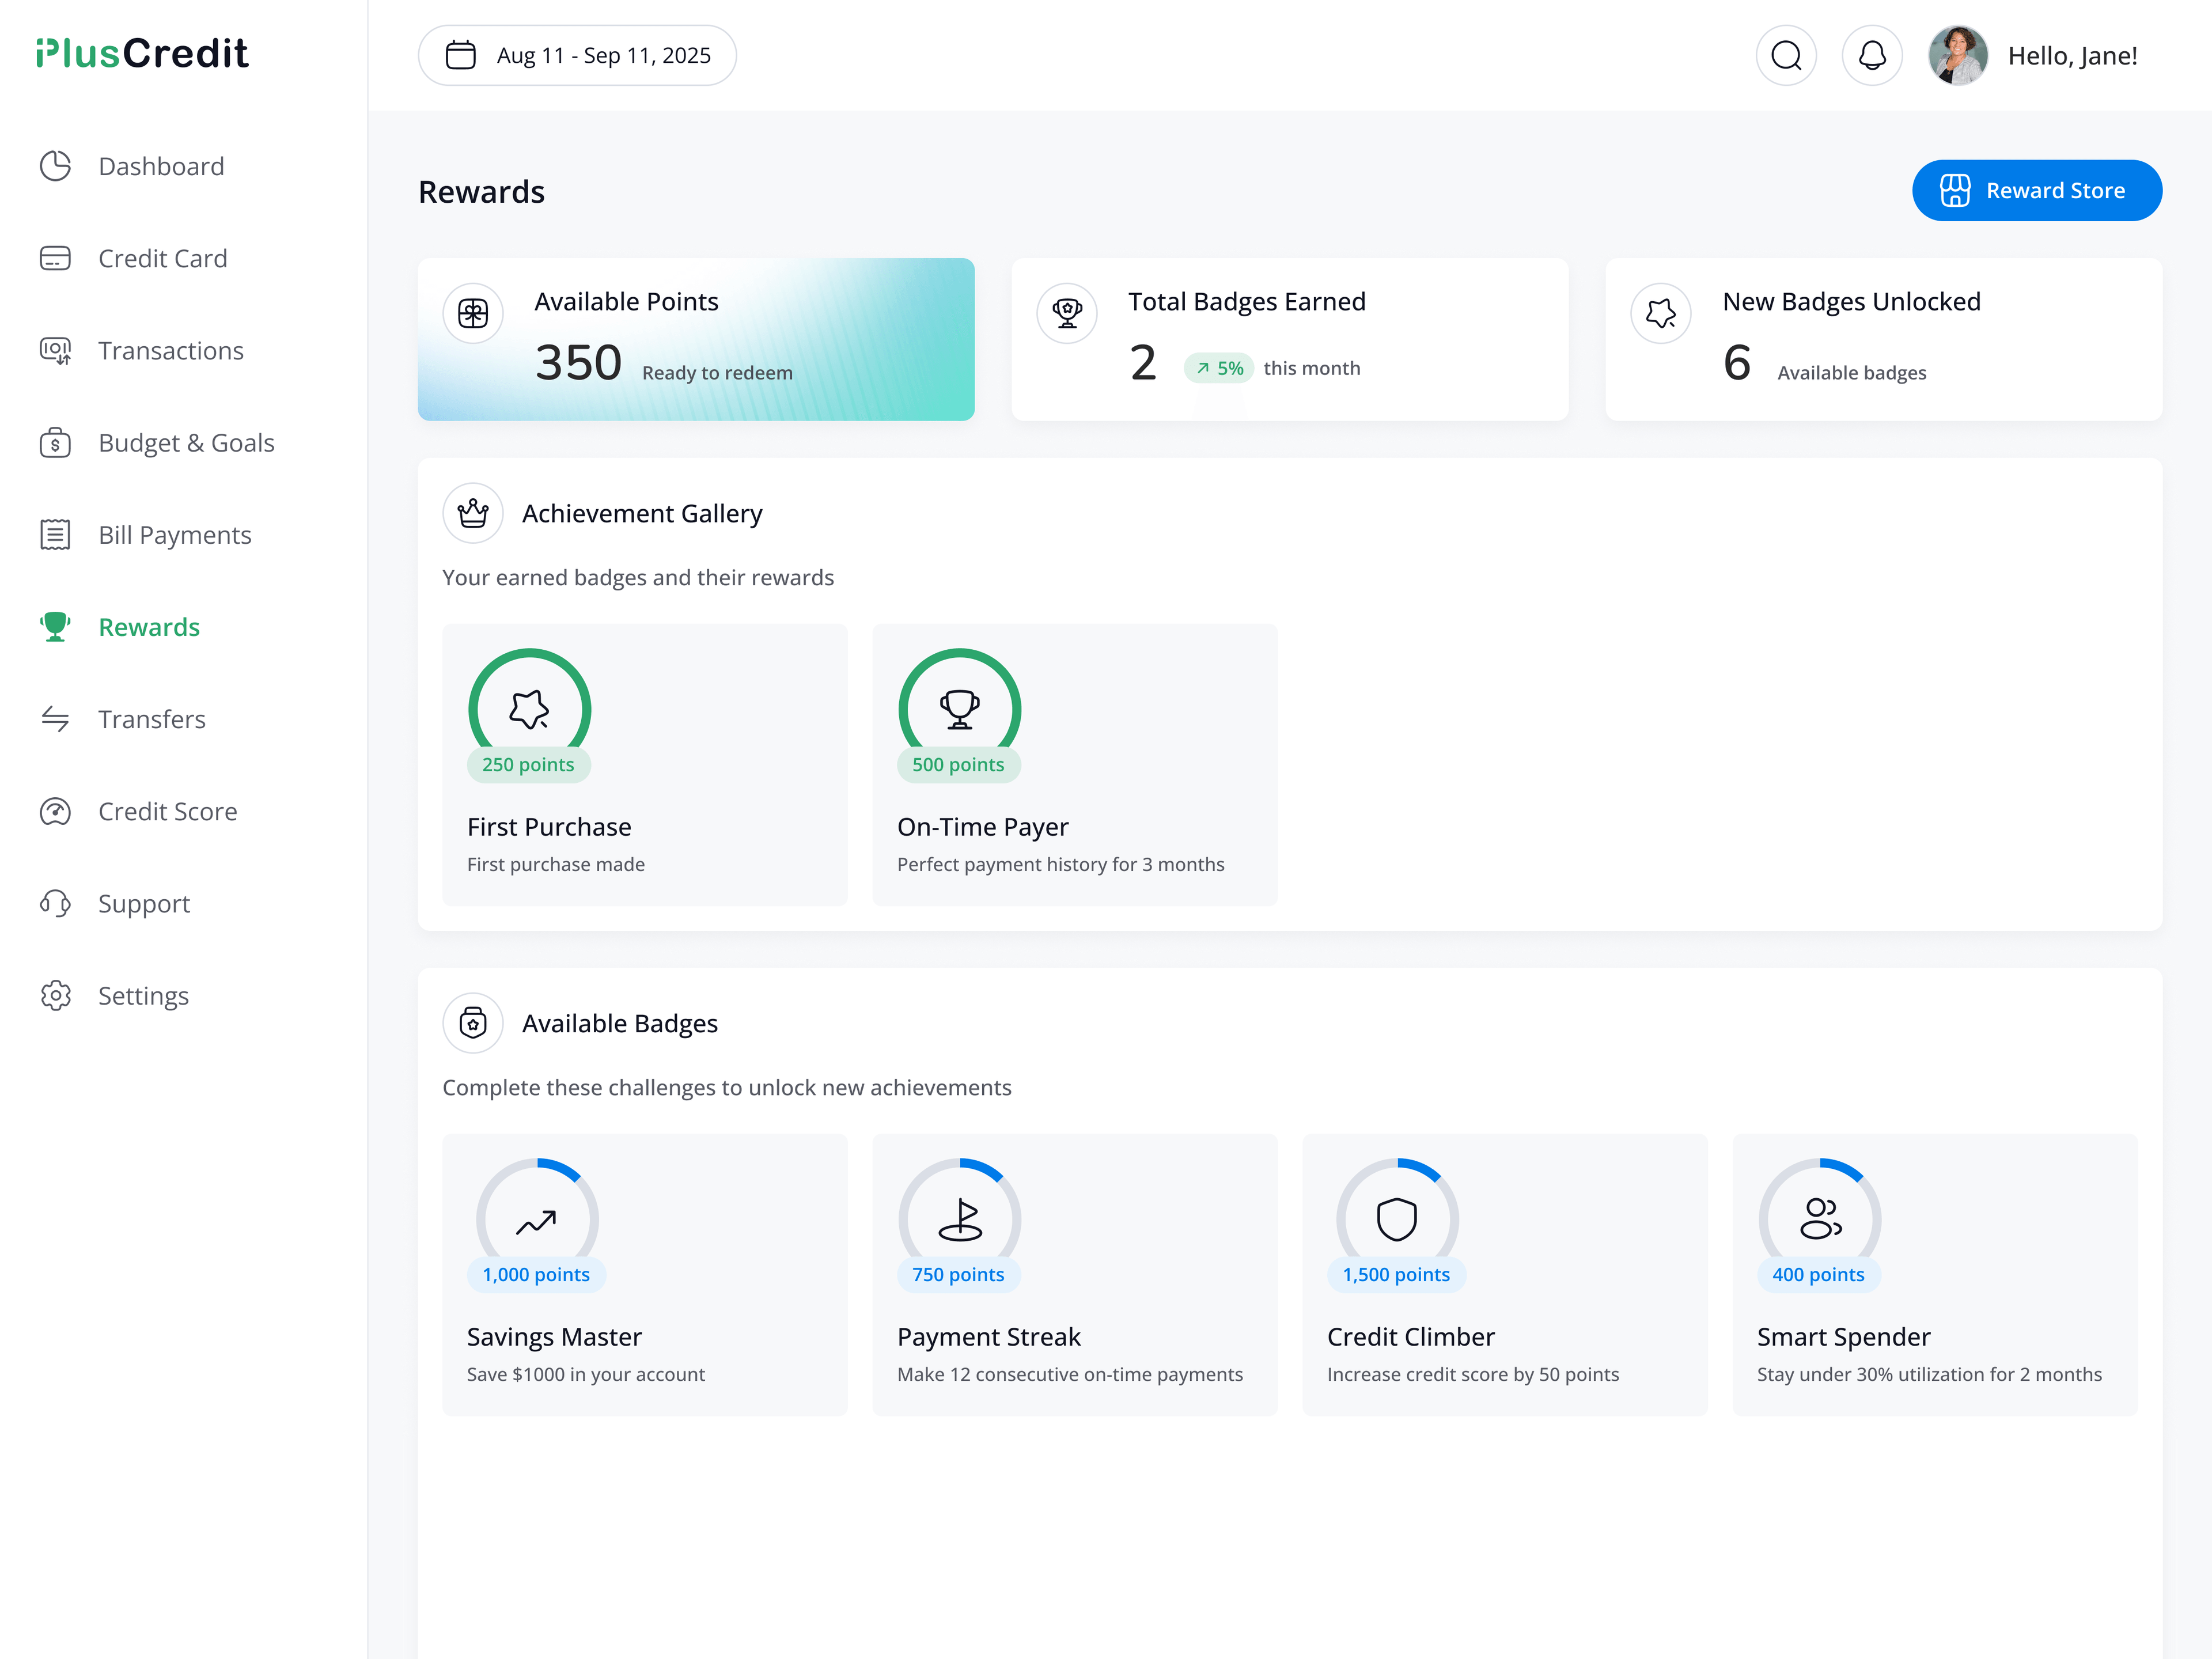This screenshot has height=1659, width=2212.
Task: Open the date range picker
Action: (577, 56)
